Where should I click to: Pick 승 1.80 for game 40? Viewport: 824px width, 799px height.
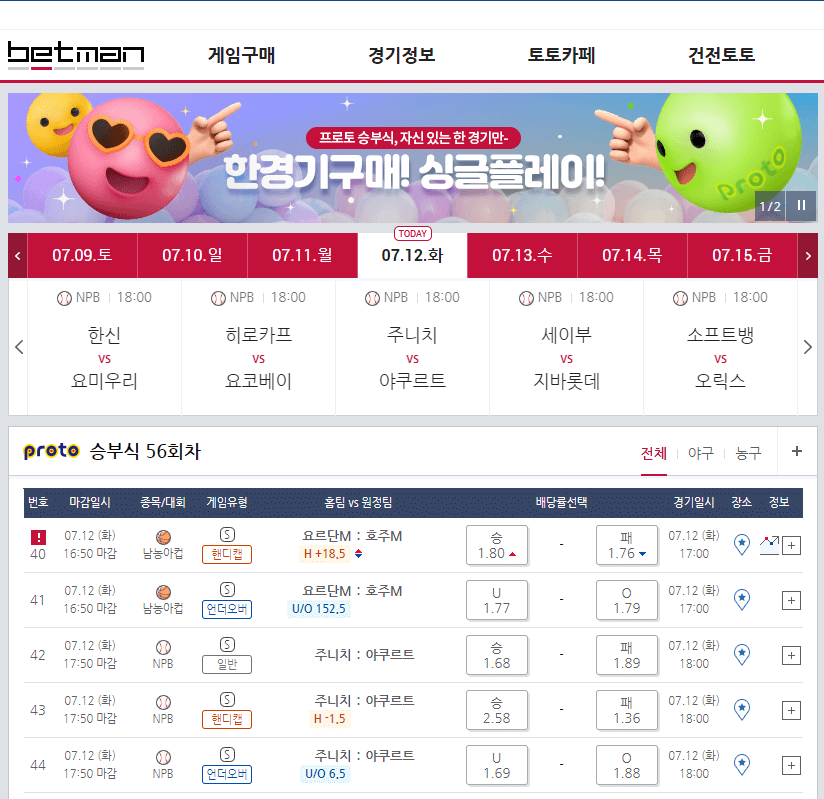(497, 545)
